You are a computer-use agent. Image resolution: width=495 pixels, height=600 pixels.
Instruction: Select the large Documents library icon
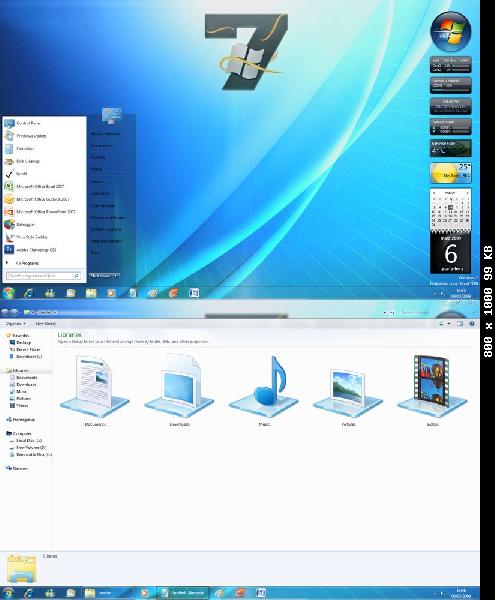(x=95, y=386)
